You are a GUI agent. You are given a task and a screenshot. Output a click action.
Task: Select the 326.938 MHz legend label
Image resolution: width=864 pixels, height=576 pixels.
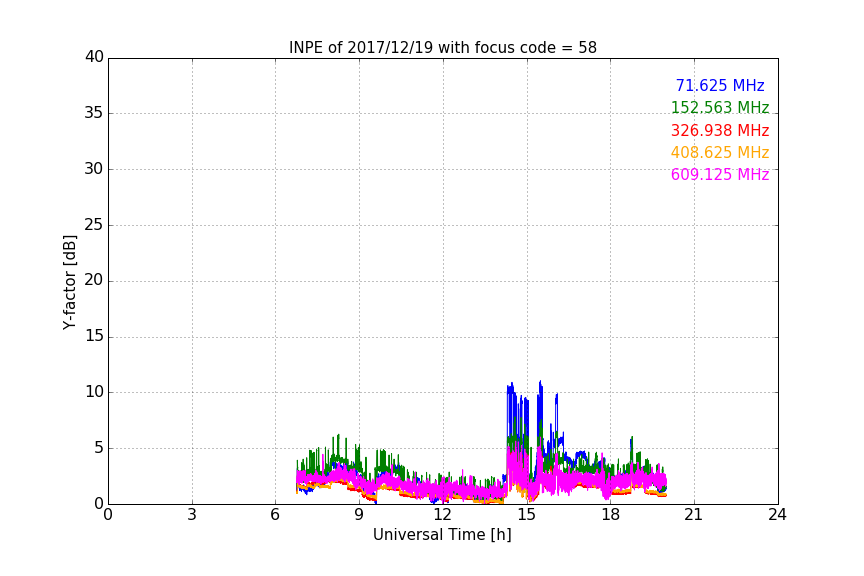(720, 130)
